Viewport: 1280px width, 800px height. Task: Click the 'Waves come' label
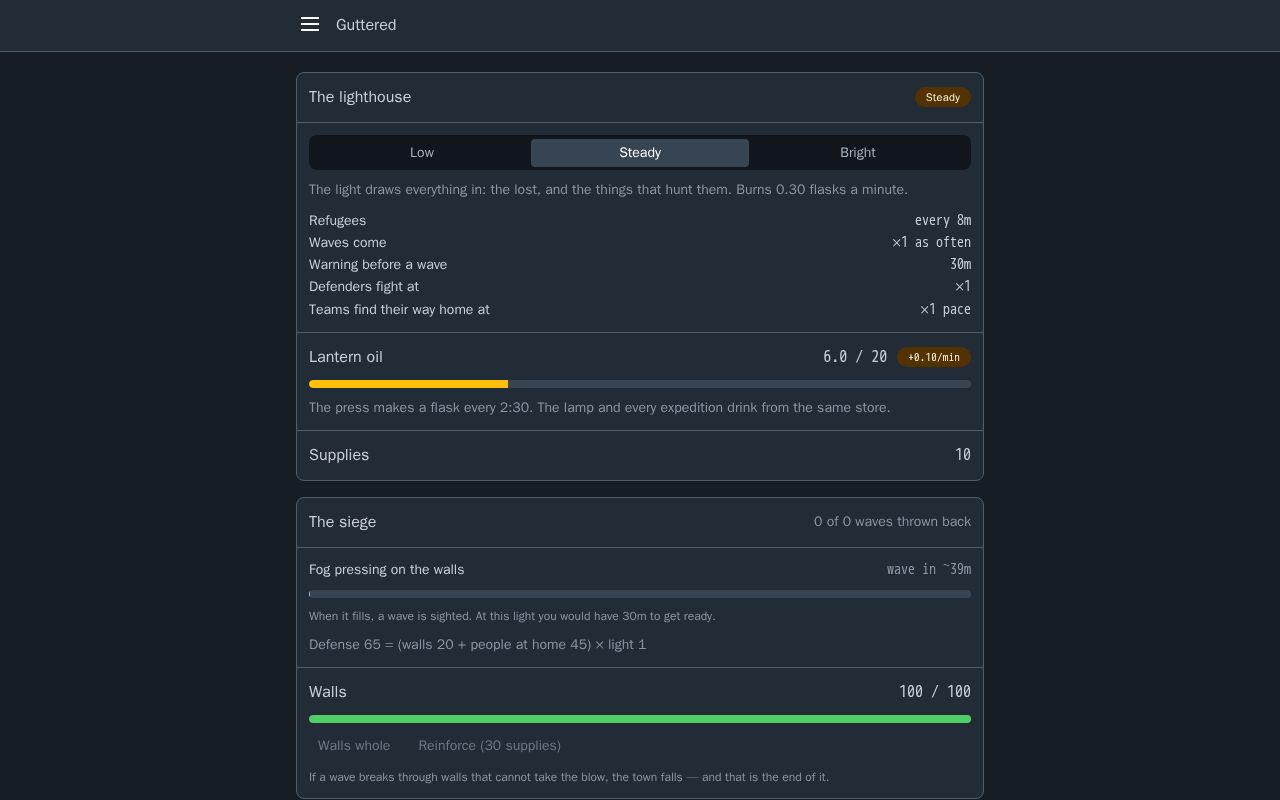pos(348,242)
